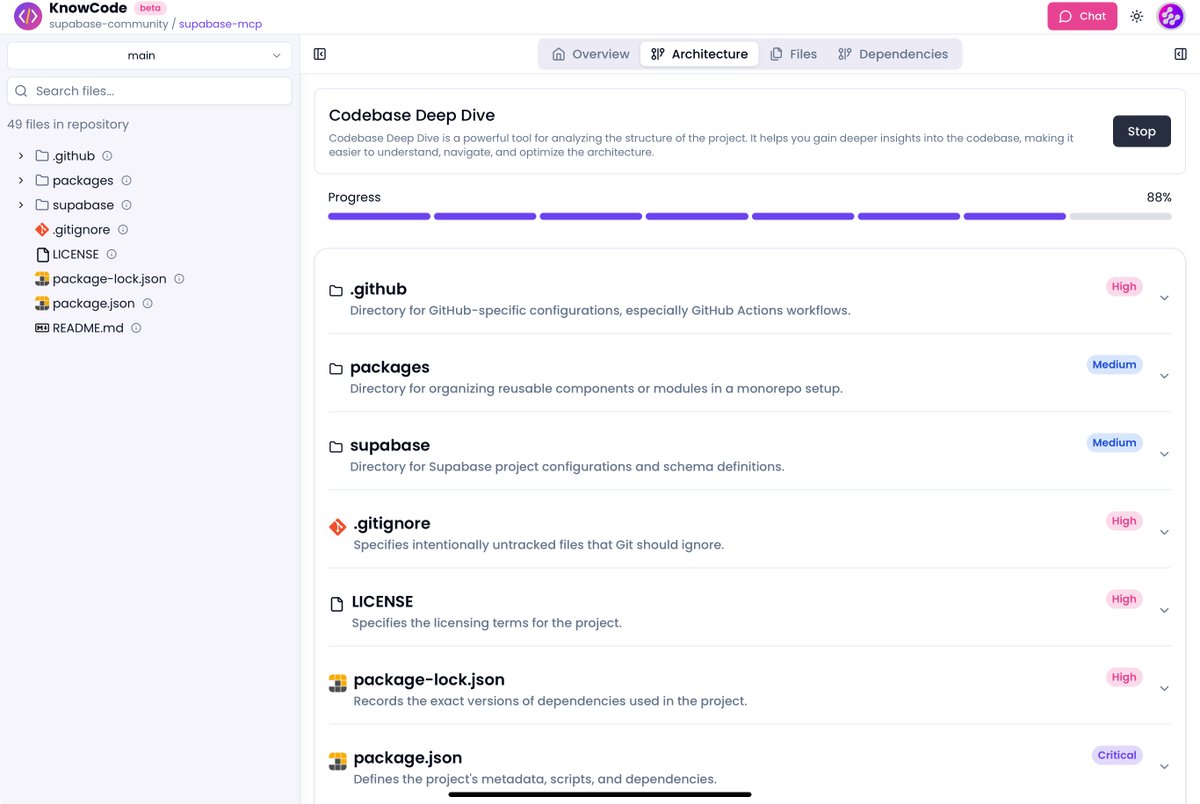Click the .github folder icon in main list
The height and width of the screenshot is (804, 1200).
click(x=336, y=291)
